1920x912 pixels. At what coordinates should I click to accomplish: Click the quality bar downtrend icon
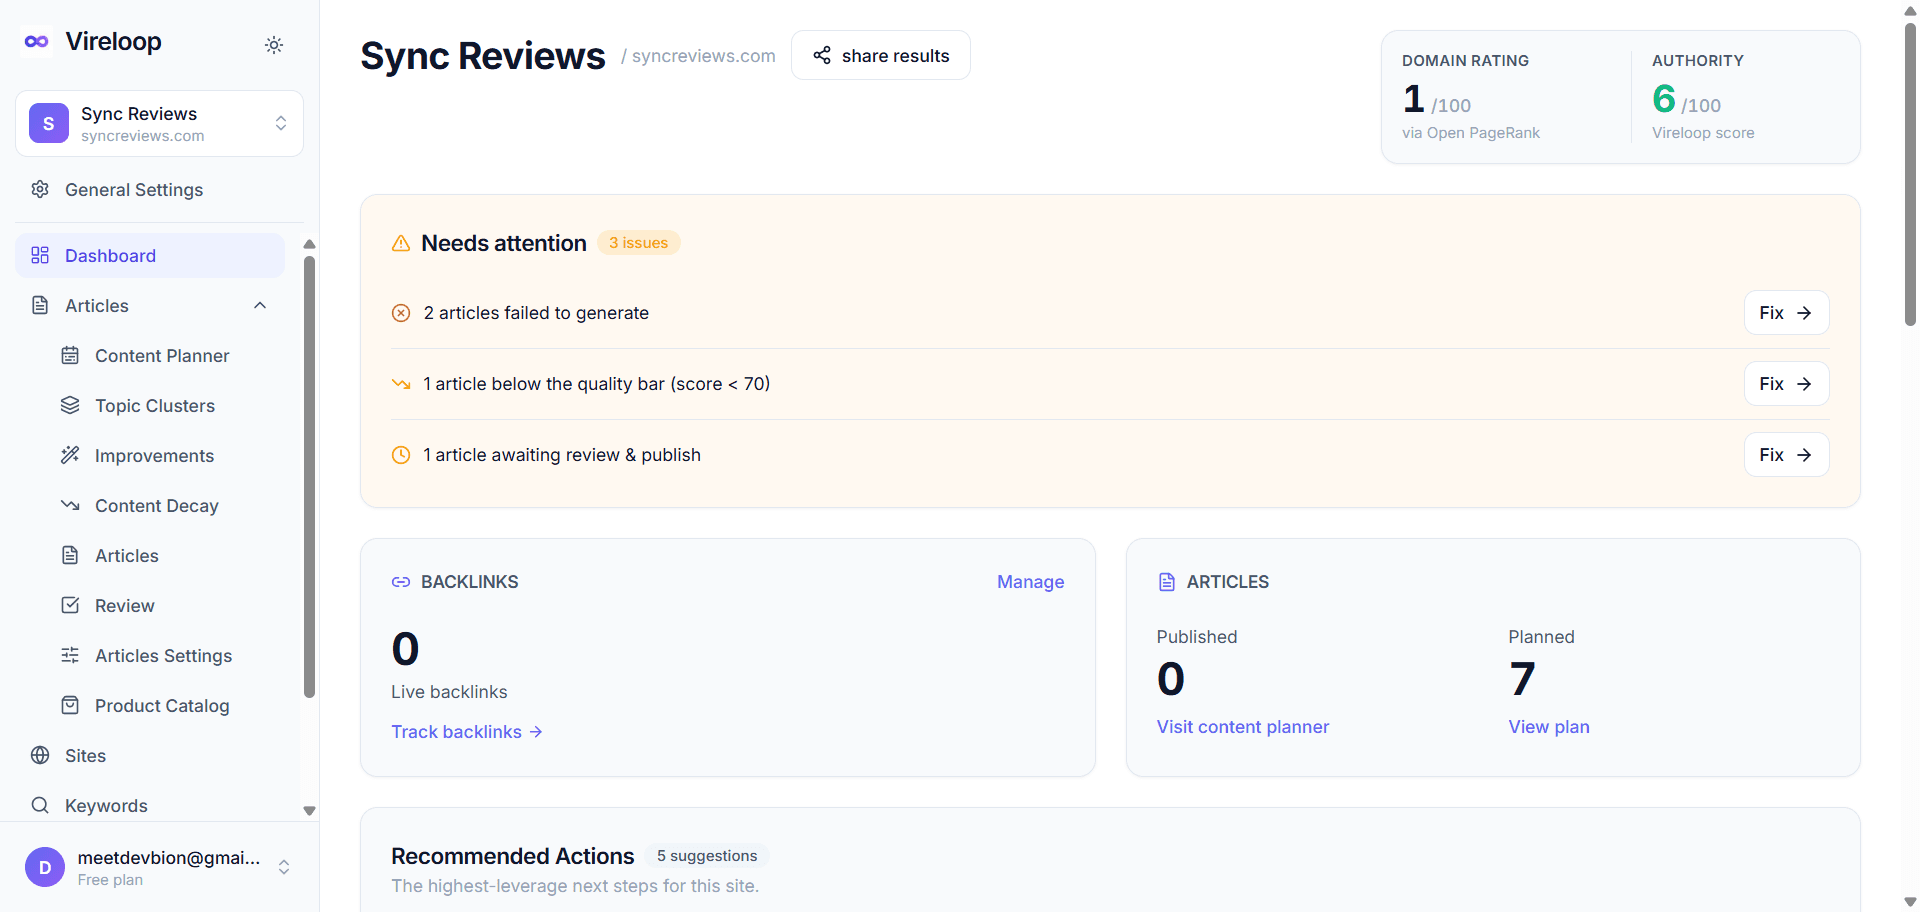coord(401,384)
